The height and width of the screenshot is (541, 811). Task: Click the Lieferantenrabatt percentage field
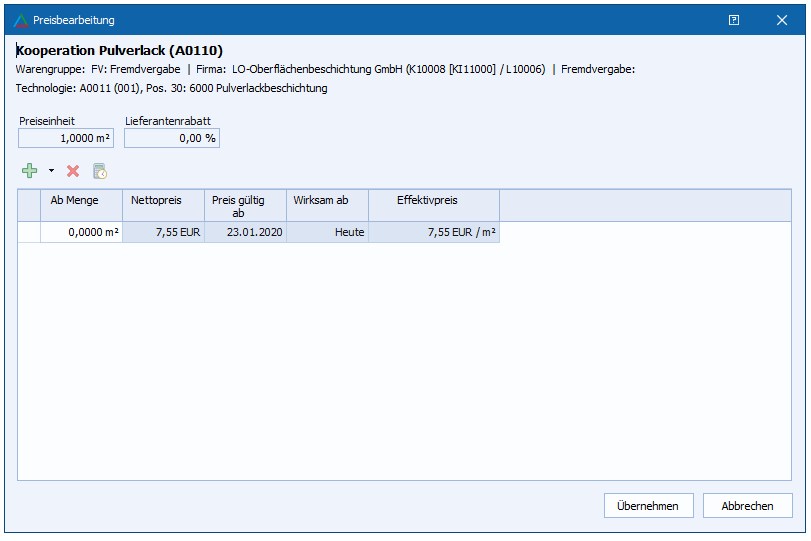(172, 138)
